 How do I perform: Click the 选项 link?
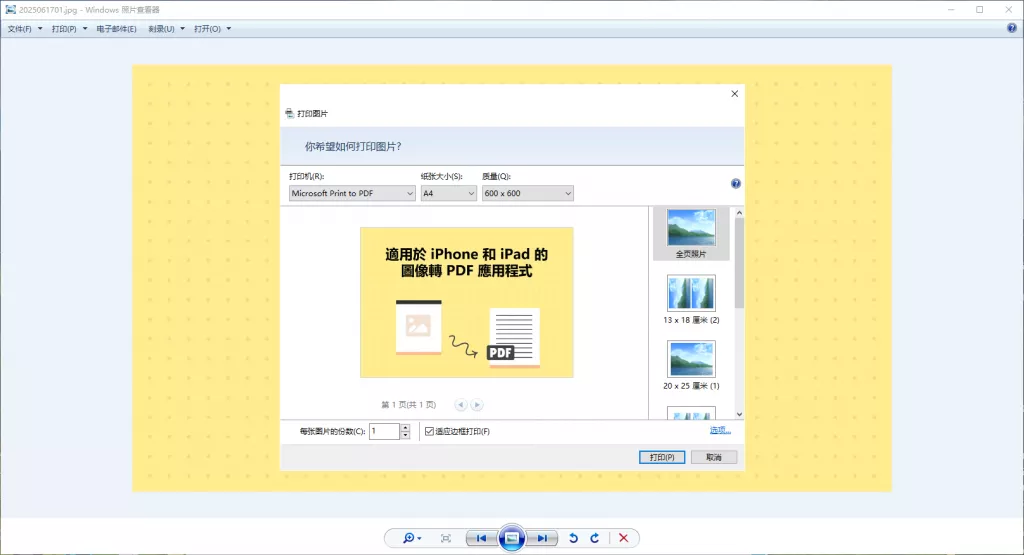(720, 430)
